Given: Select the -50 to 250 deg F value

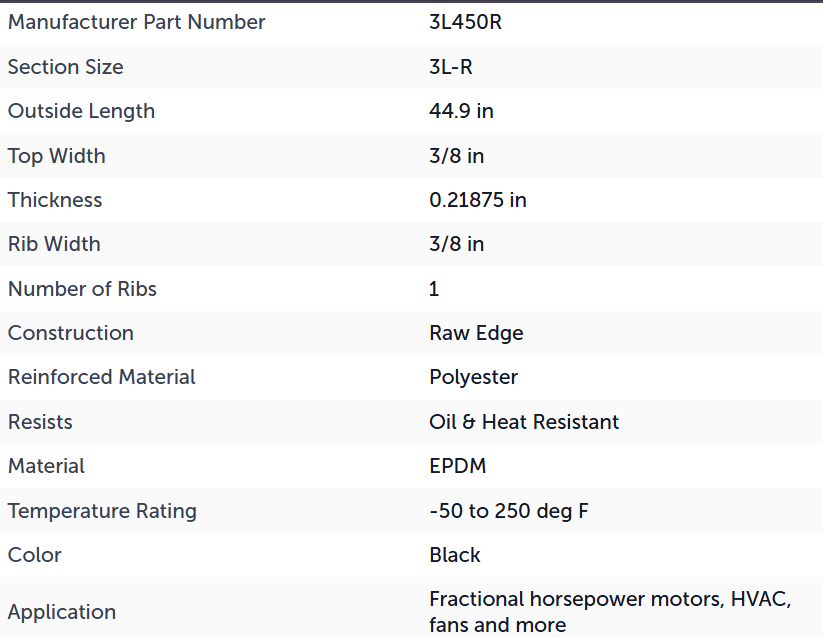Looking at the screenshot, I should pos(509,511).
